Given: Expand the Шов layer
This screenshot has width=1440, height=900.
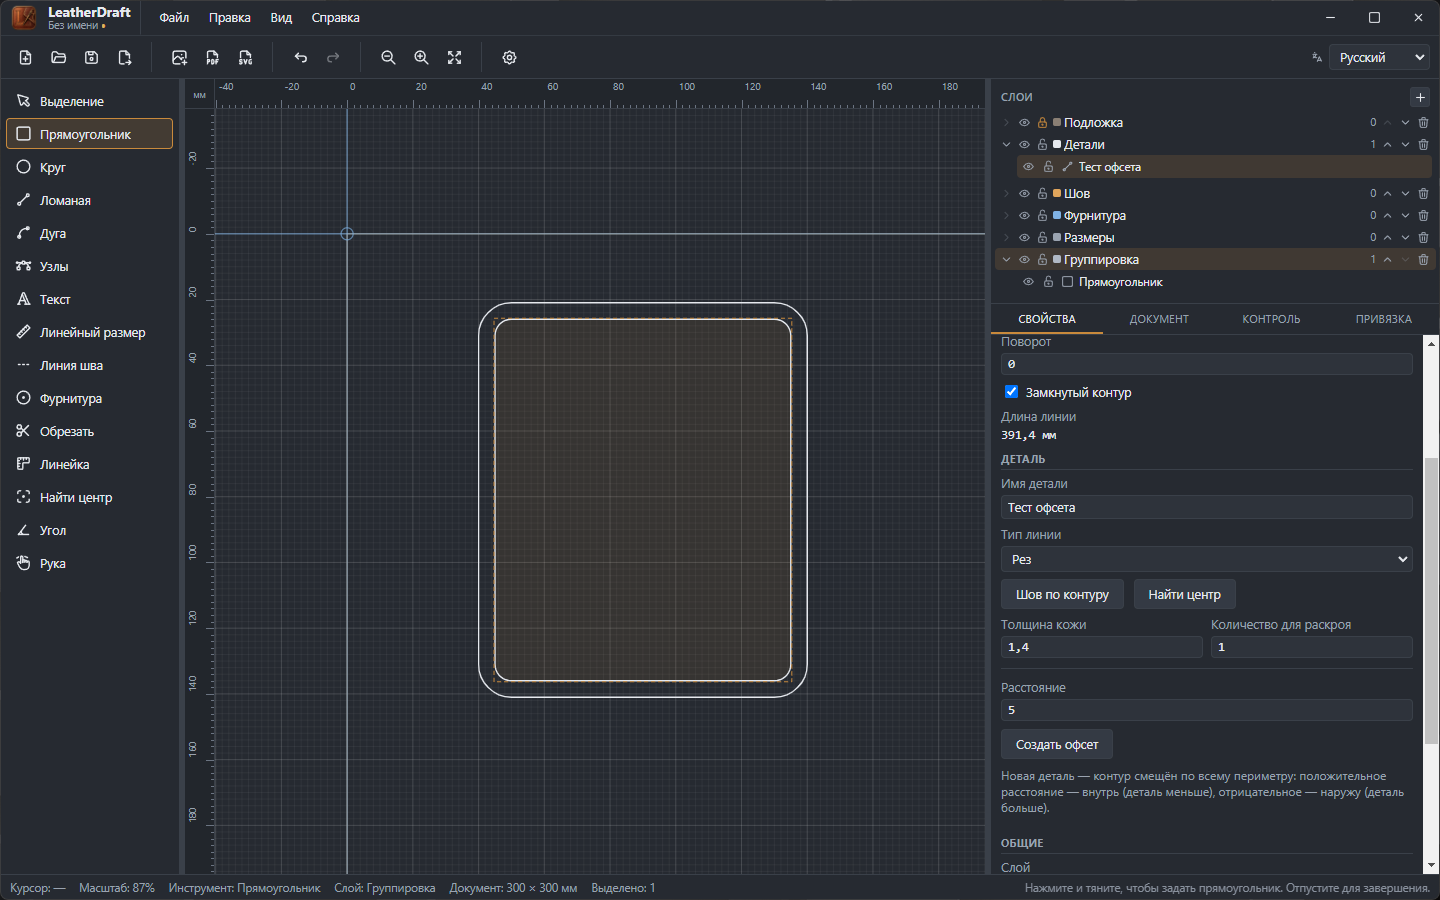Looking at the screenshot, I should pyautogui.click(x=1007, y=194).
